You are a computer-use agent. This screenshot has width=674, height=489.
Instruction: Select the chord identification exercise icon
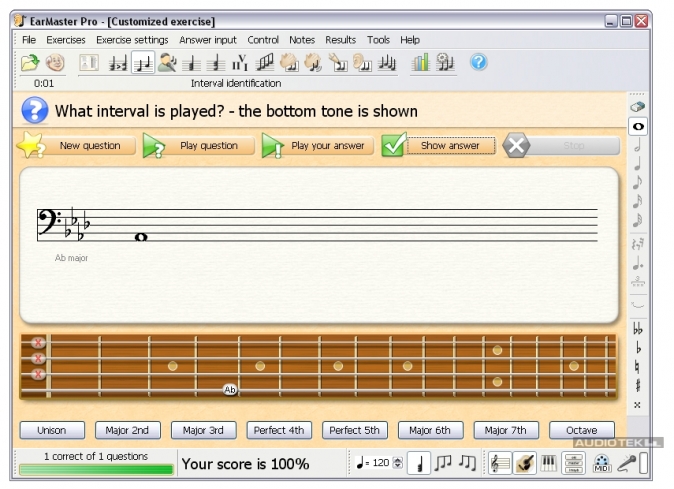(x=191, y=63)
